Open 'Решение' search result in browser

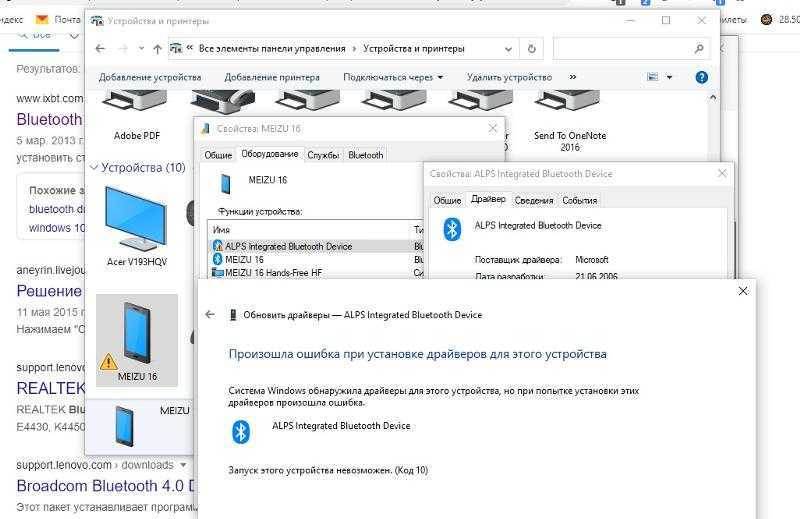pos(49,291)
